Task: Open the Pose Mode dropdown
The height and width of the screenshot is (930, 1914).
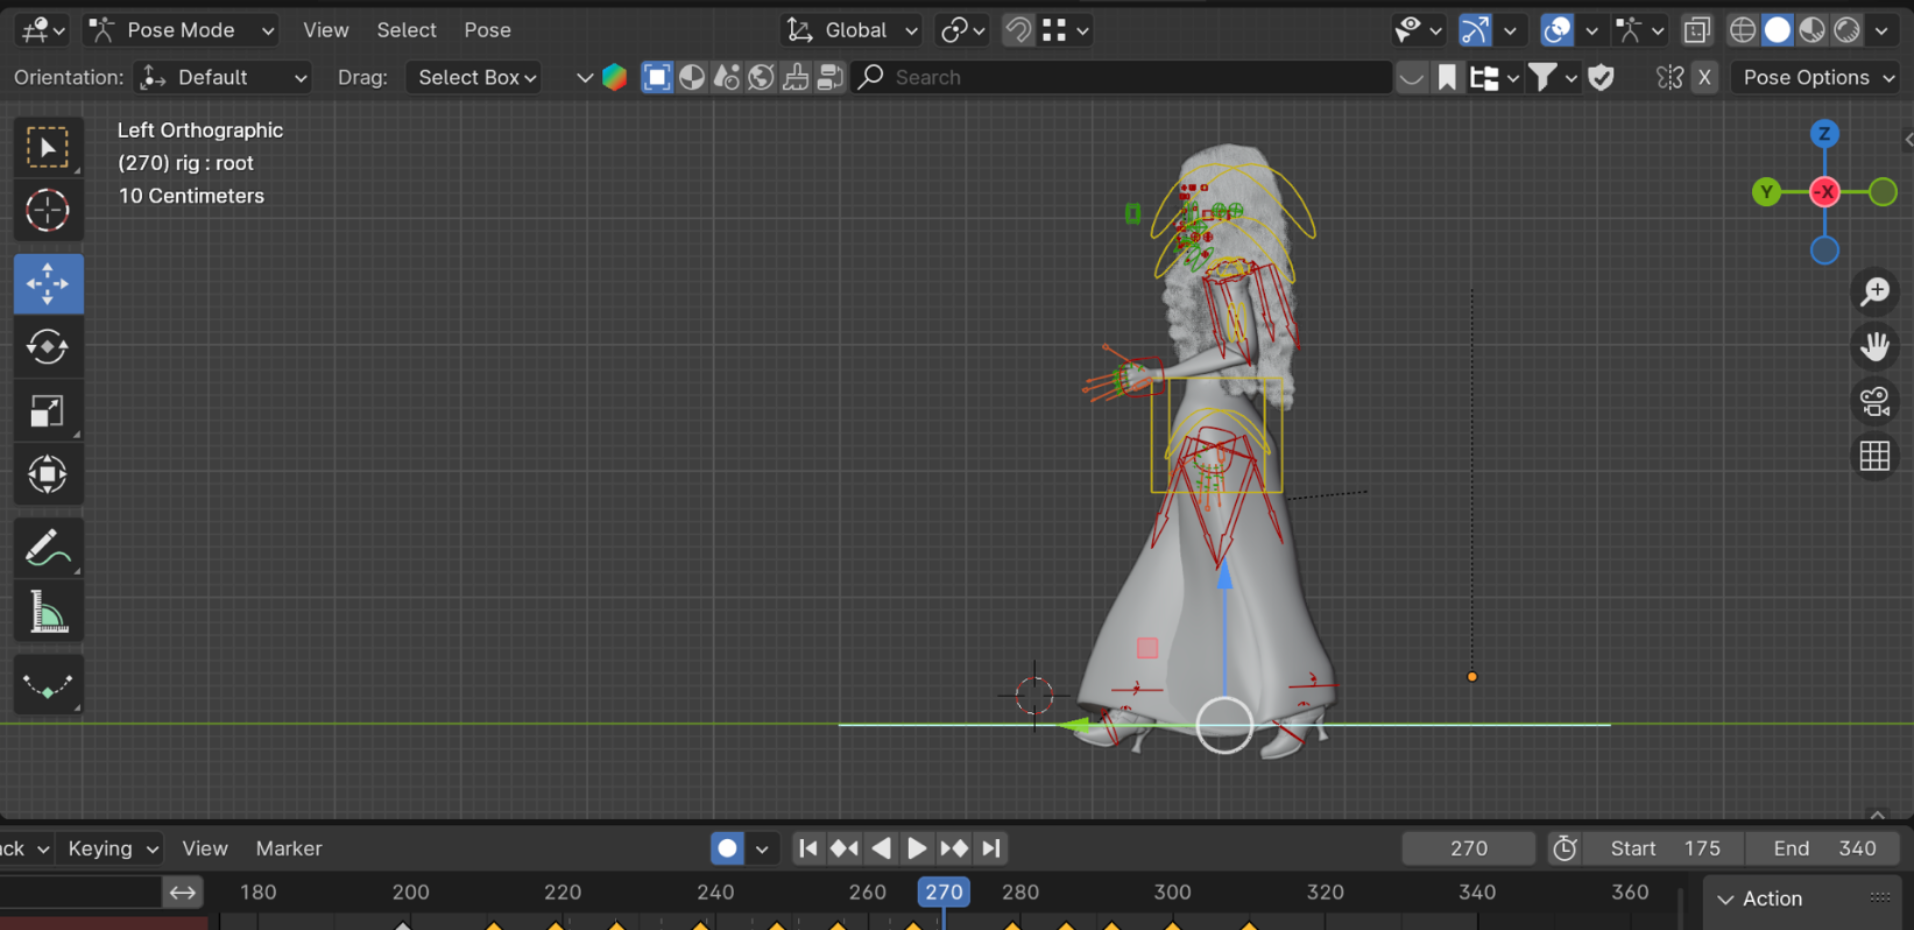Action: pyautogui.click(x=182, y=30)
